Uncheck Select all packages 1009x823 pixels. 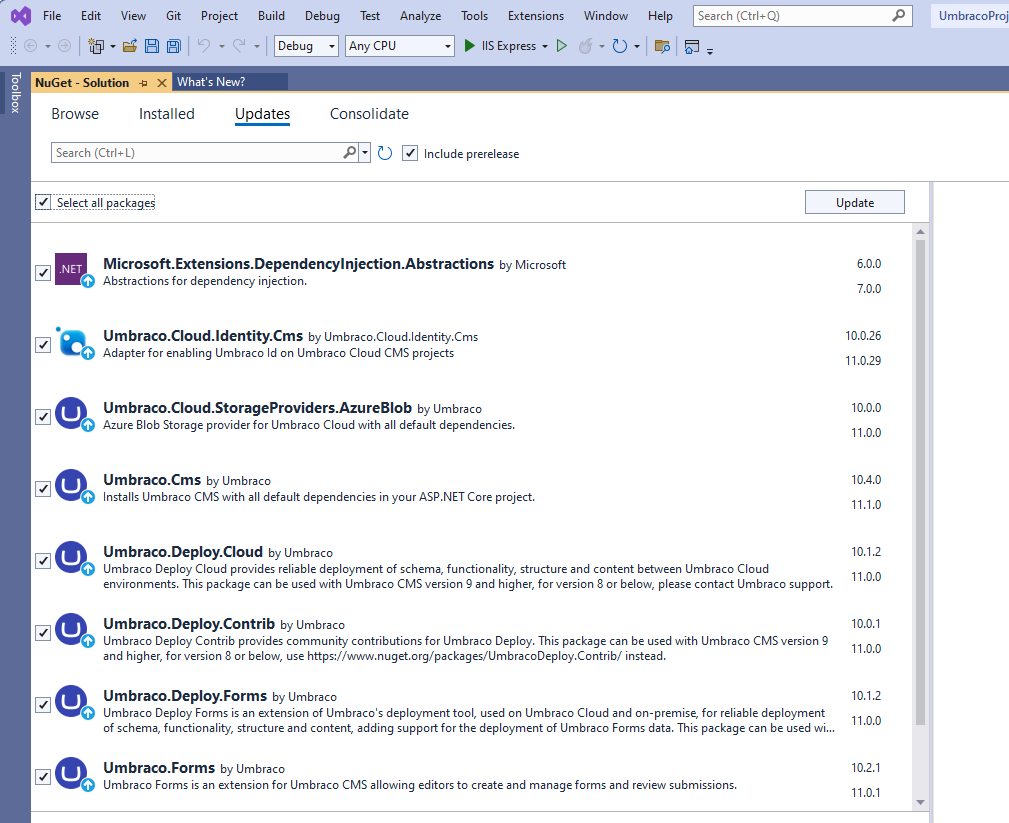point(43,202)
